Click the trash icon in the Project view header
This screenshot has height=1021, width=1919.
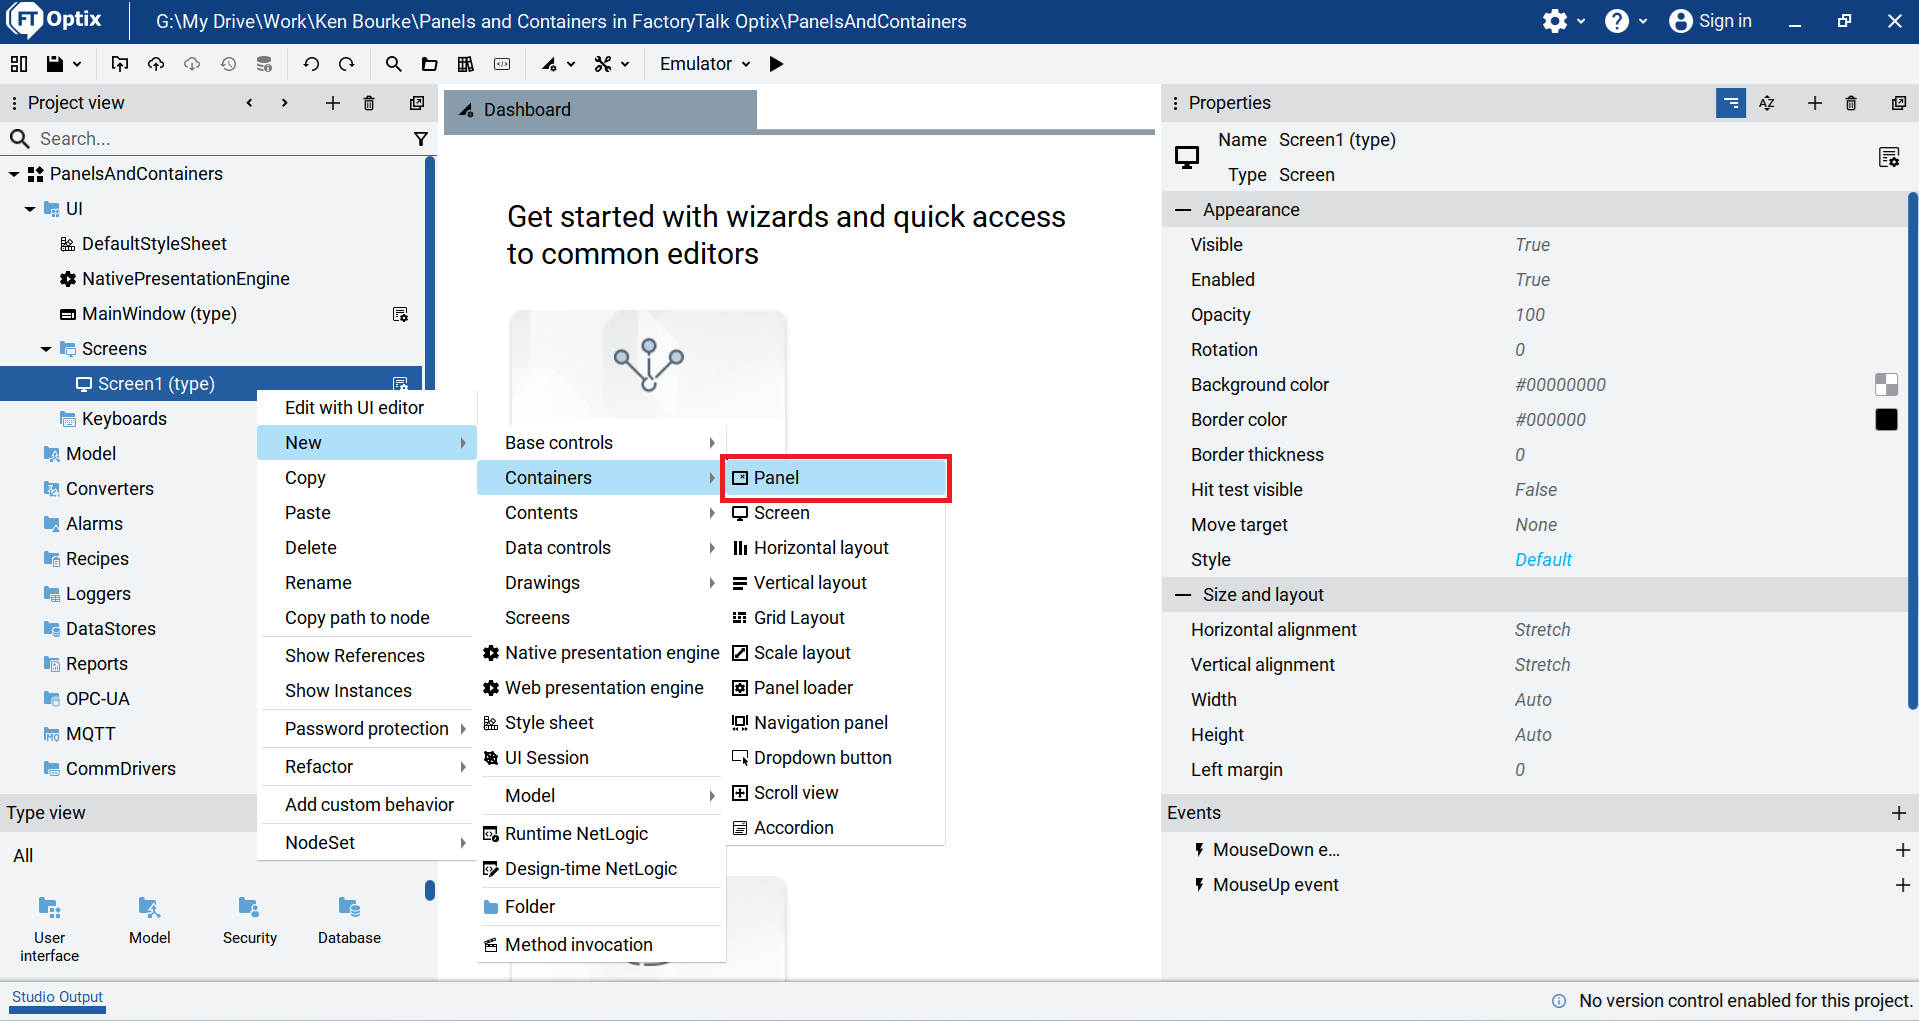(x=369, y=103)
